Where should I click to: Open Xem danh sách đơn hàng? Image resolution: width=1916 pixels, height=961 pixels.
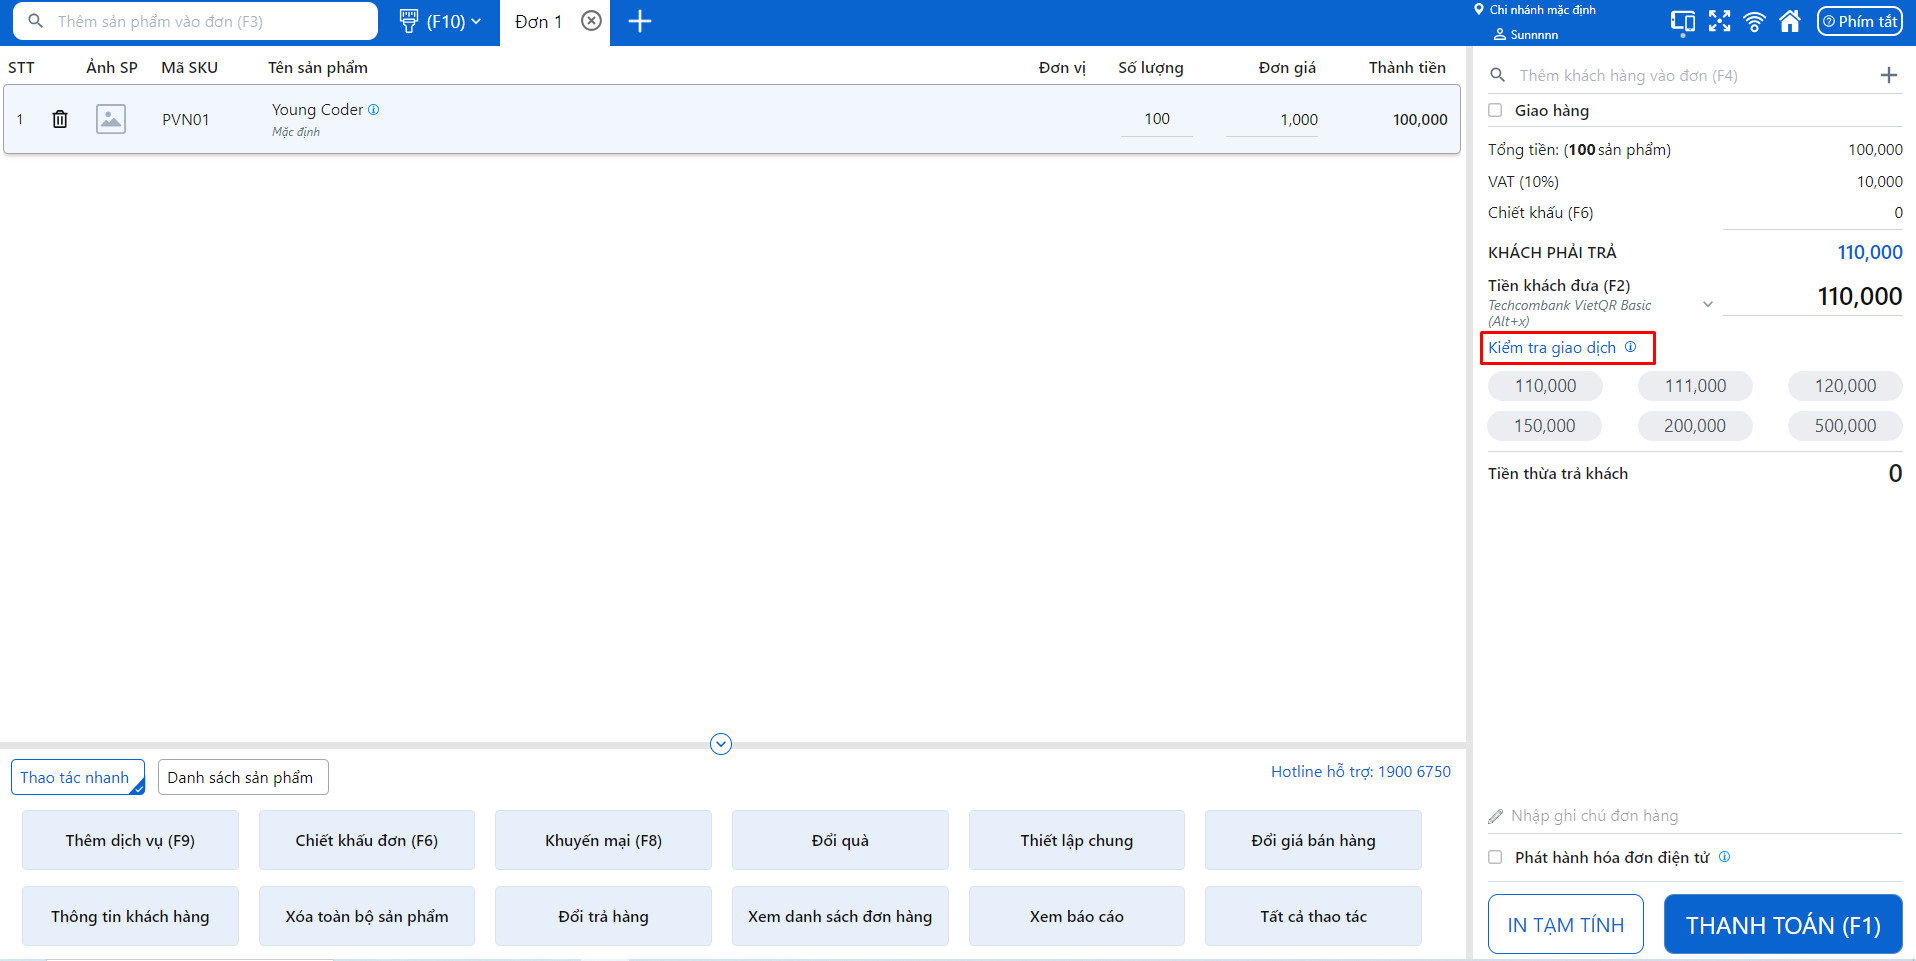click(x=840, y=916)
